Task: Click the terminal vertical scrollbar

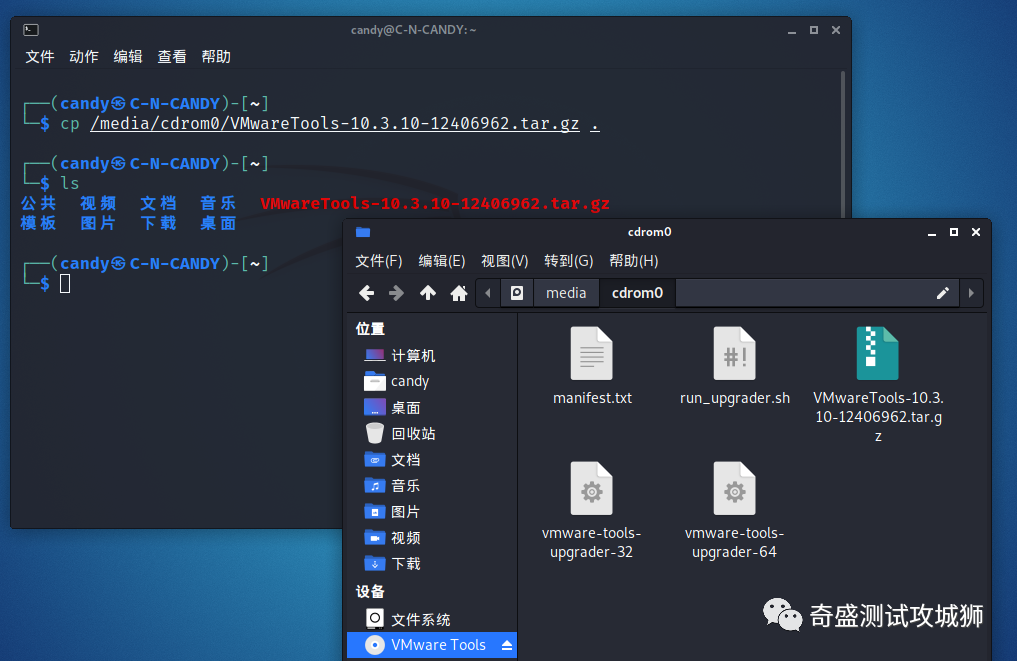Action: [843, 146]
